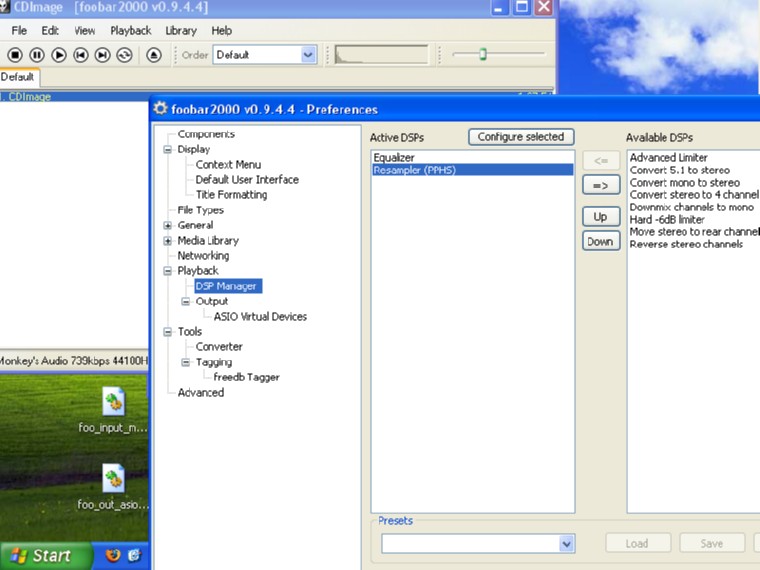Viewport: 760px width, 570px height.
Task: Click the Pause button in toolbar
Action: [37, 55]
